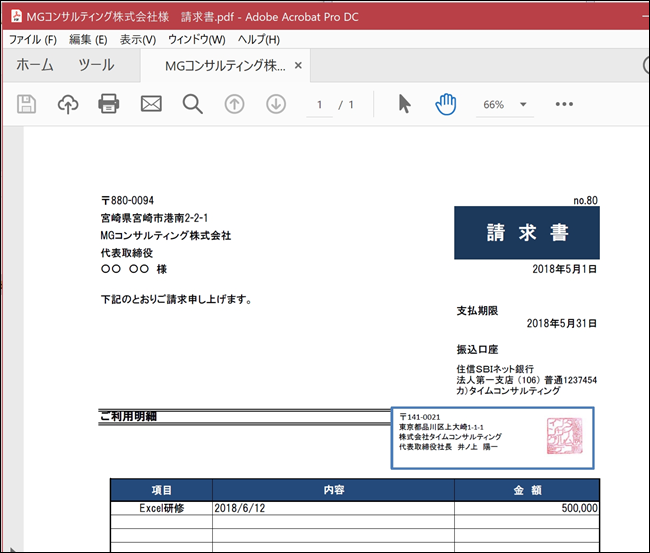Viewport: 650px width, 553px height.
Task: Click the 下記のとおりご請求申し上げます sentence
Action: tap(177, 299)
